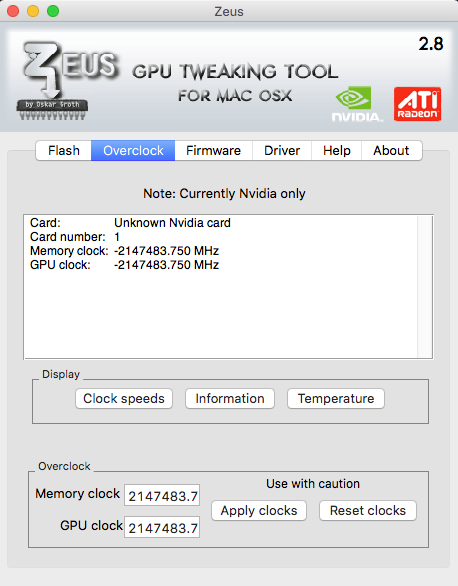This screenshot has height=586, width=458.
Task: Open the Help tab
Action: click(x=337, y=151)
